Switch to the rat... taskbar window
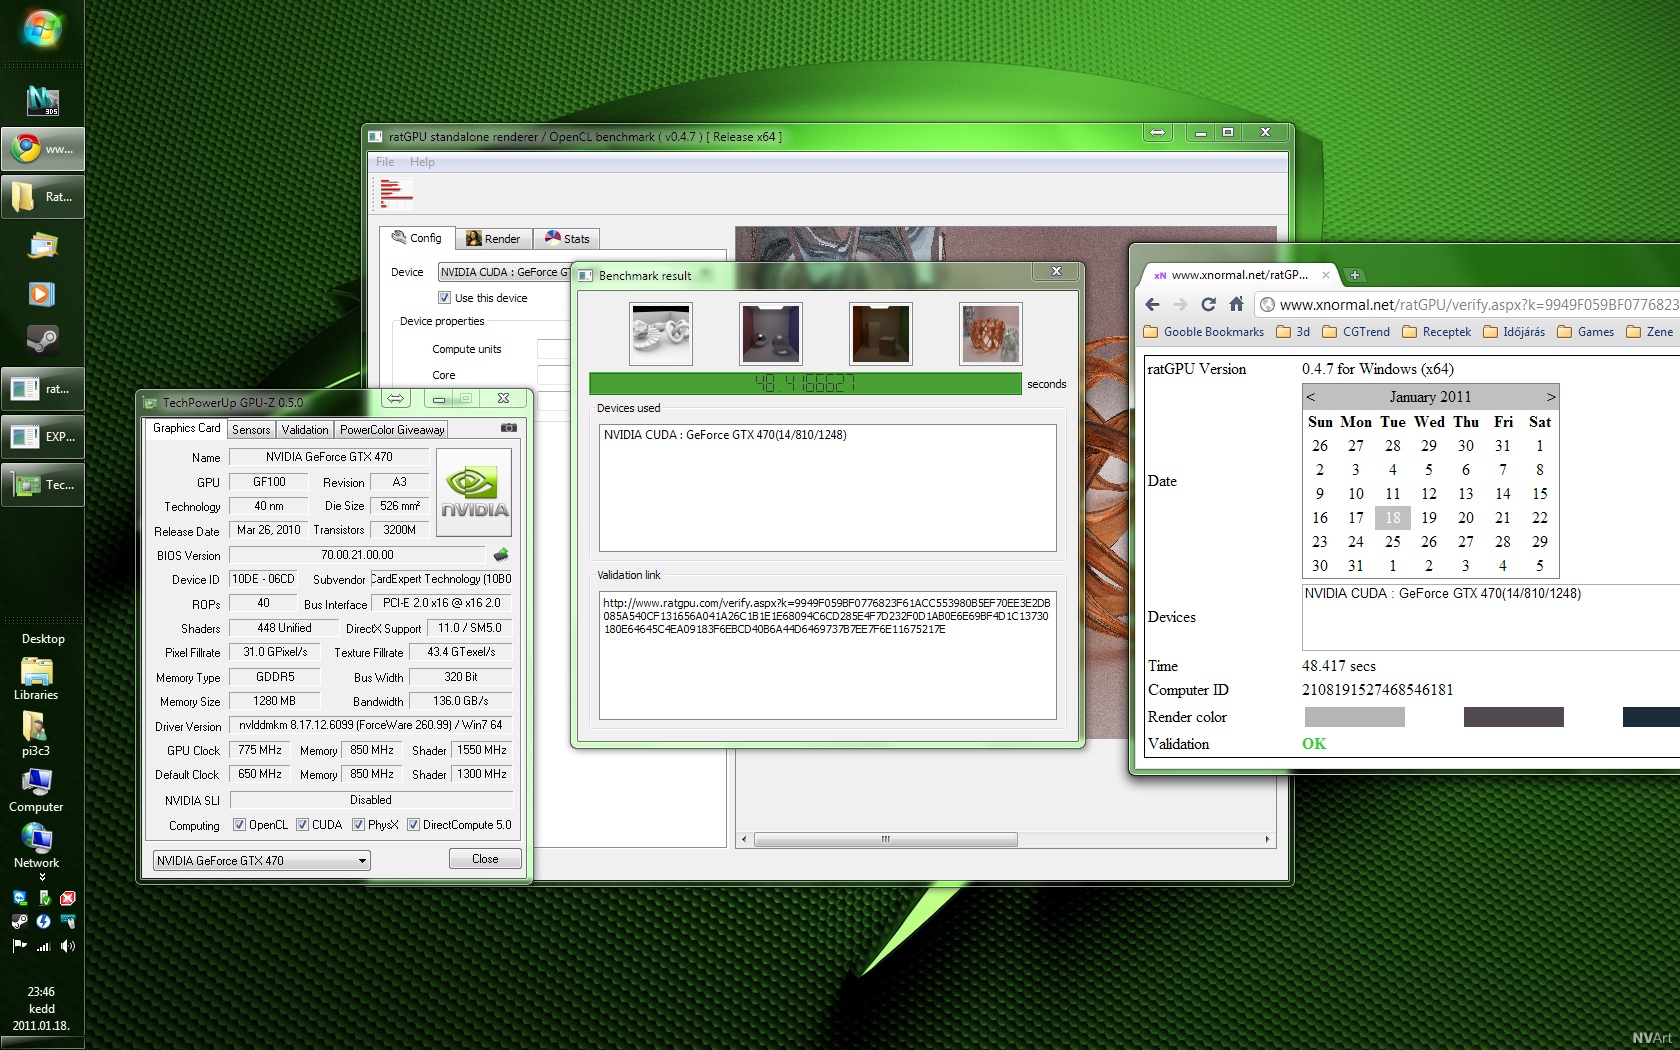The width and height of the screenshot is (1680, 1050). [42, 389]
